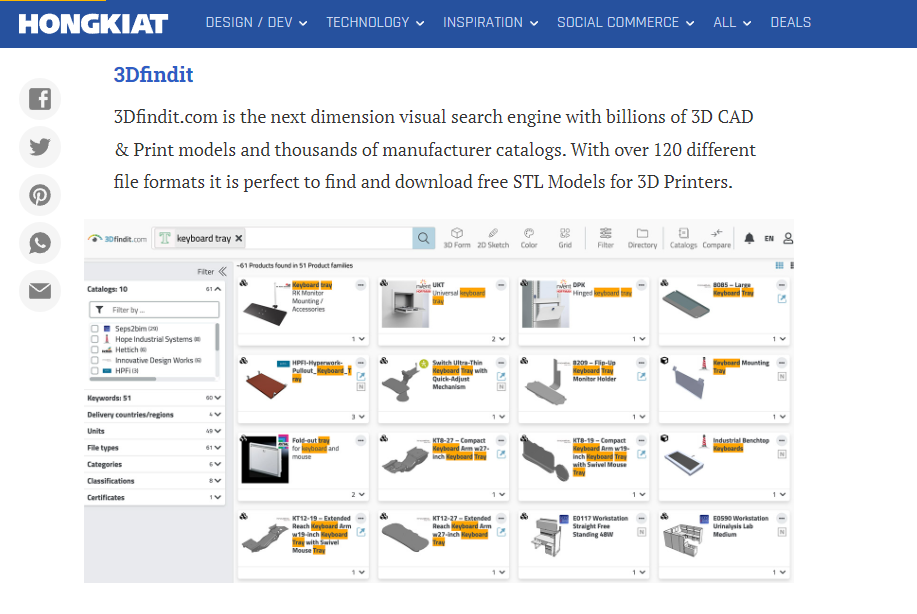917x614 pixels.
Task: Expand variants on HPFI-Hyperwork Pullout card
Action: (x=358, y=417)
